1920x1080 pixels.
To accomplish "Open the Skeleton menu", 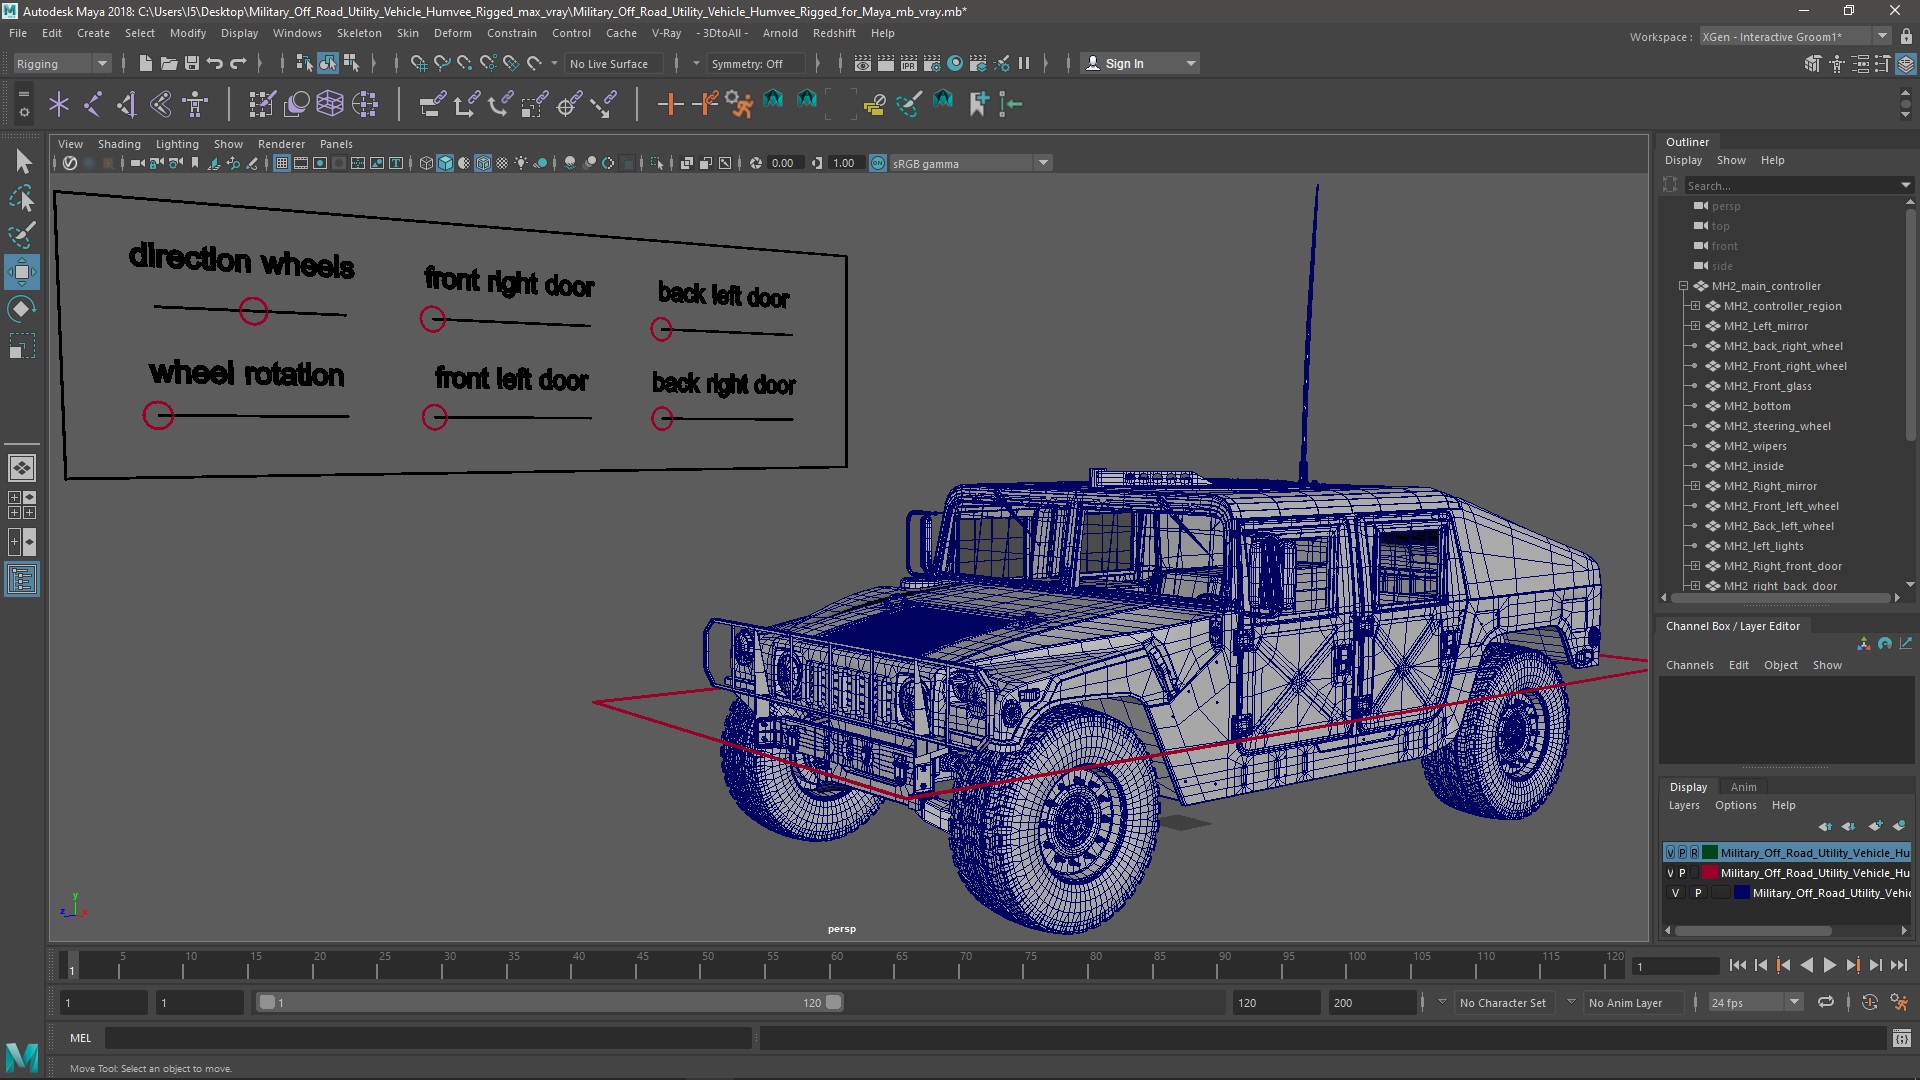I will pos(359,33).
